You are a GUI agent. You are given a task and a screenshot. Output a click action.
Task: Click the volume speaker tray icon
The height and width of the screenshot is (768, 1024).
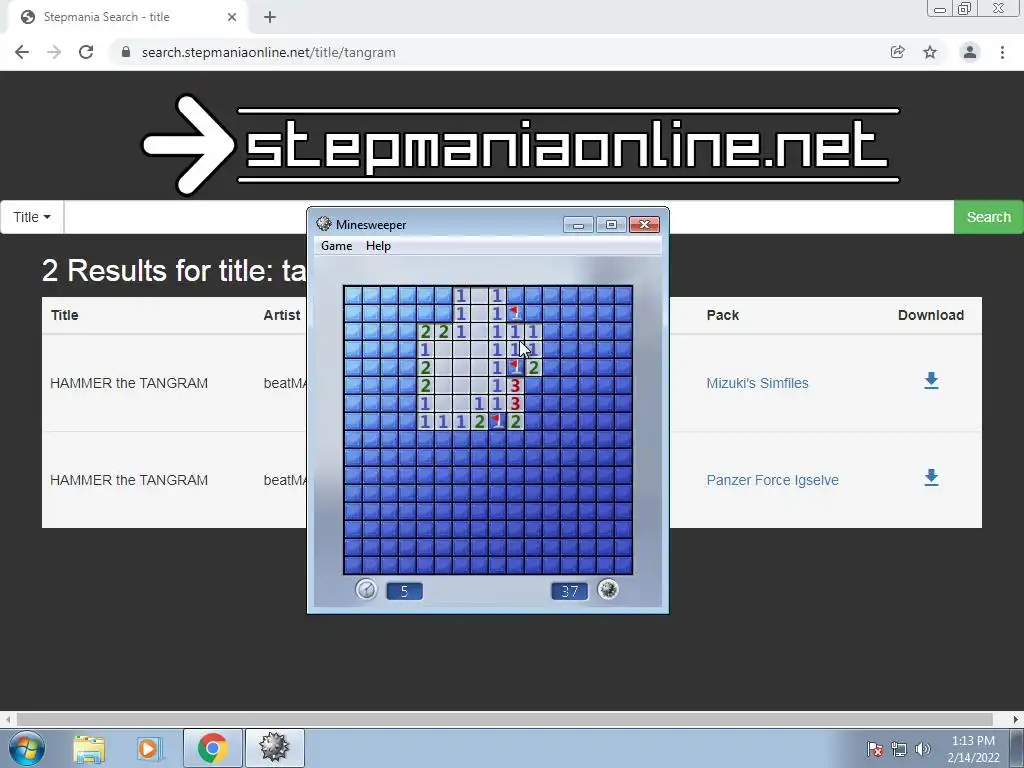point(922,748)
